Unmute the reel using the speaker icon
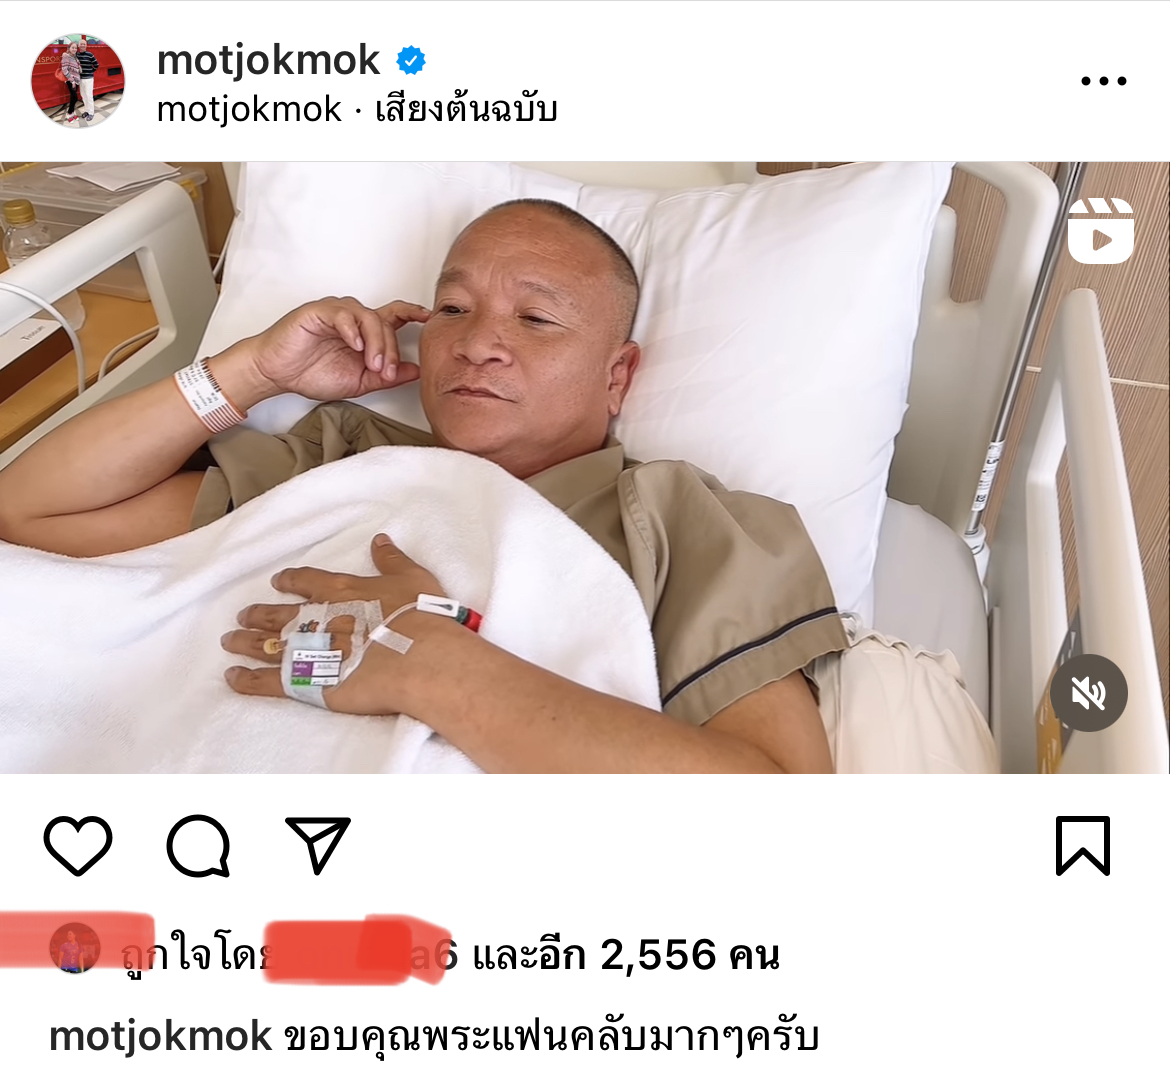 [1089, 693]
